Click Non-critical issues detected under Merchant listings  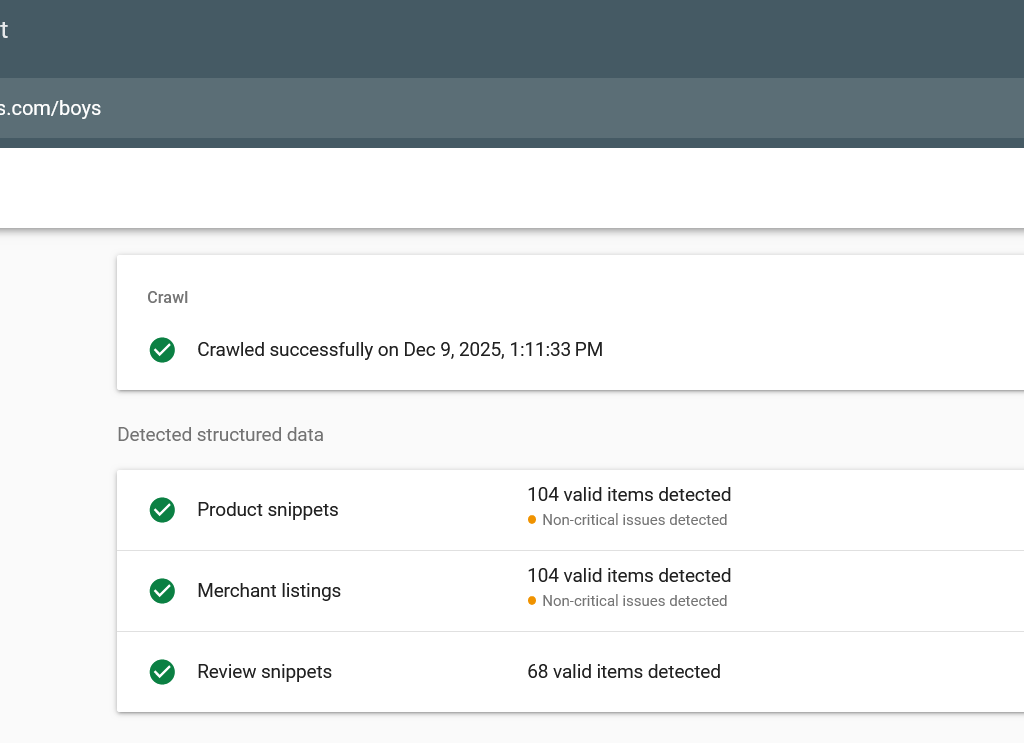tap(634, 601)
